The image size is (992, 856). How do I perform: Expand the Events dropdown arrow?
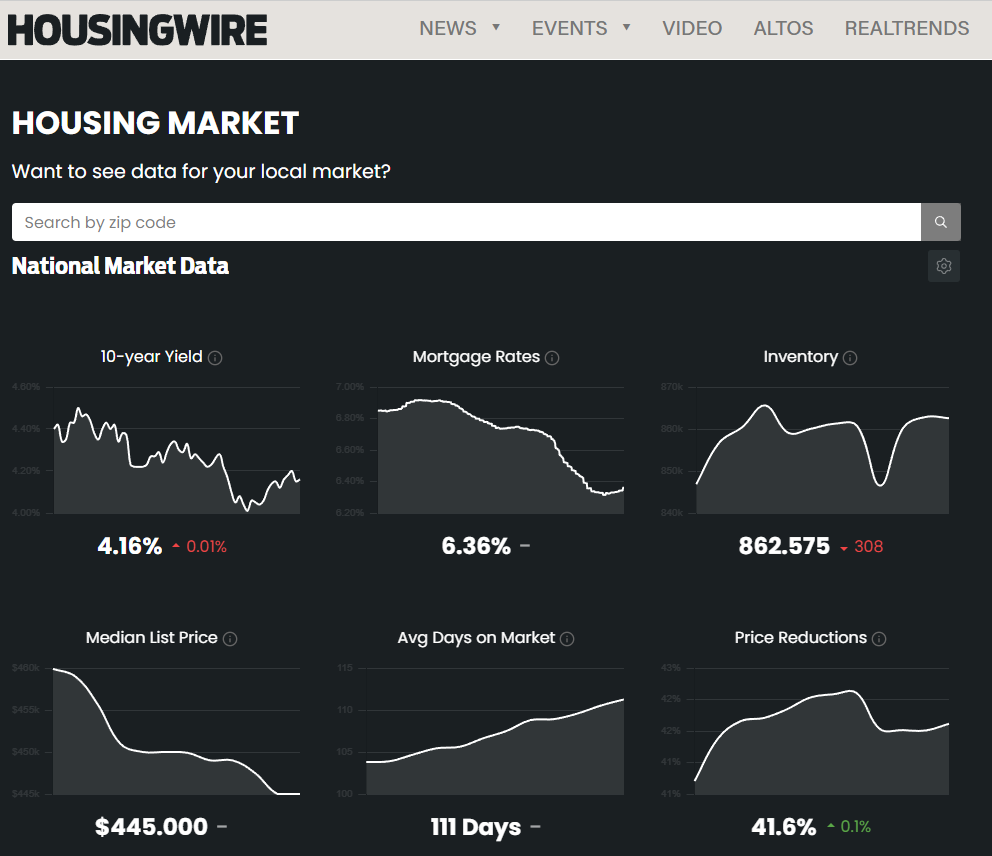(627, 27)
